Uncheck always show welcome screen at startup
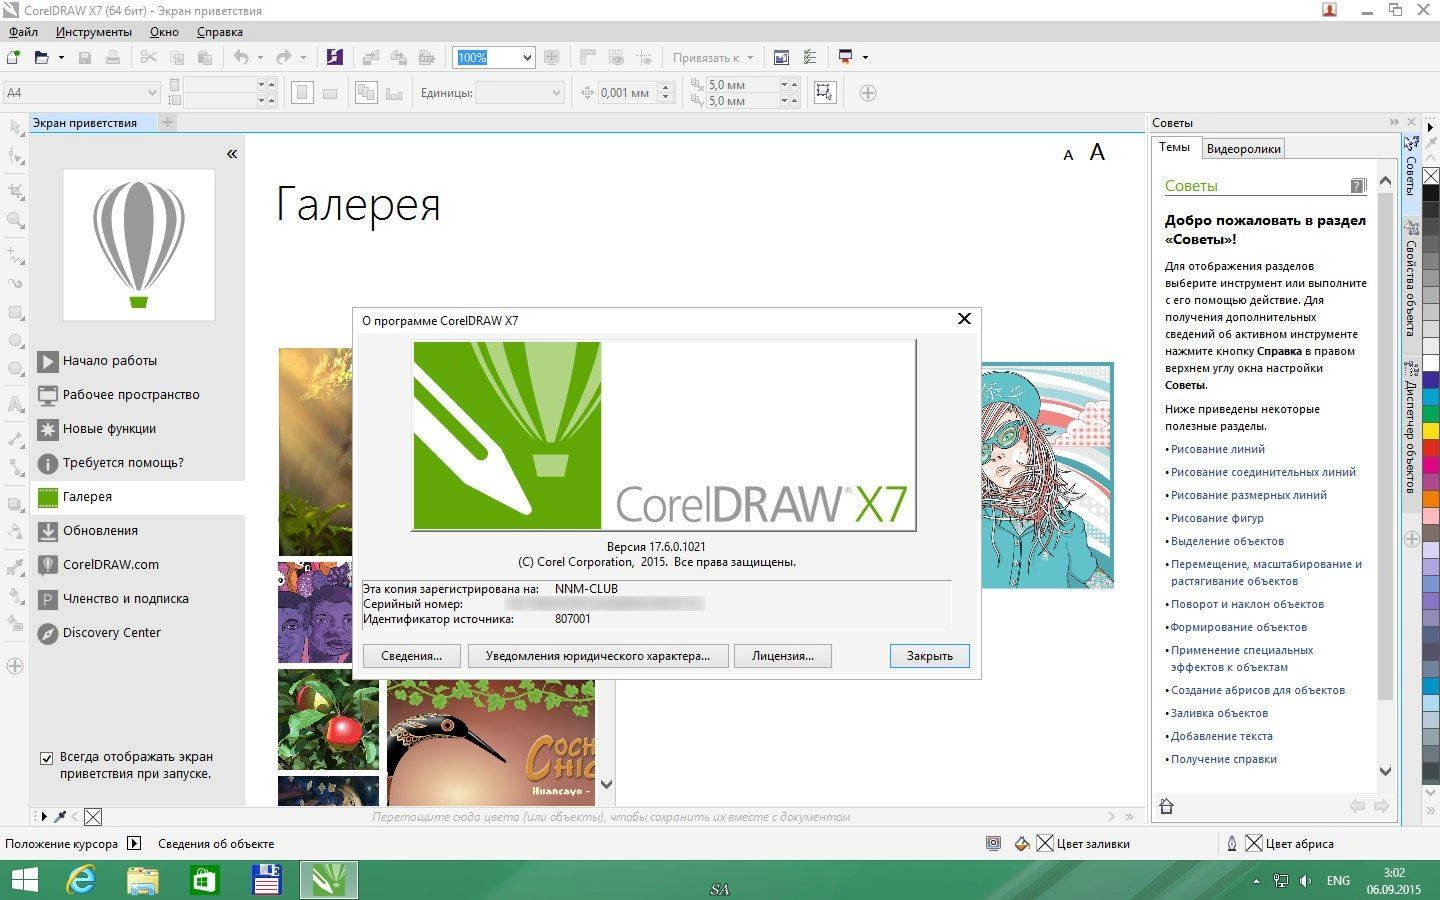The height and width of the screenshot is (900, 1440). pos(46,757)
